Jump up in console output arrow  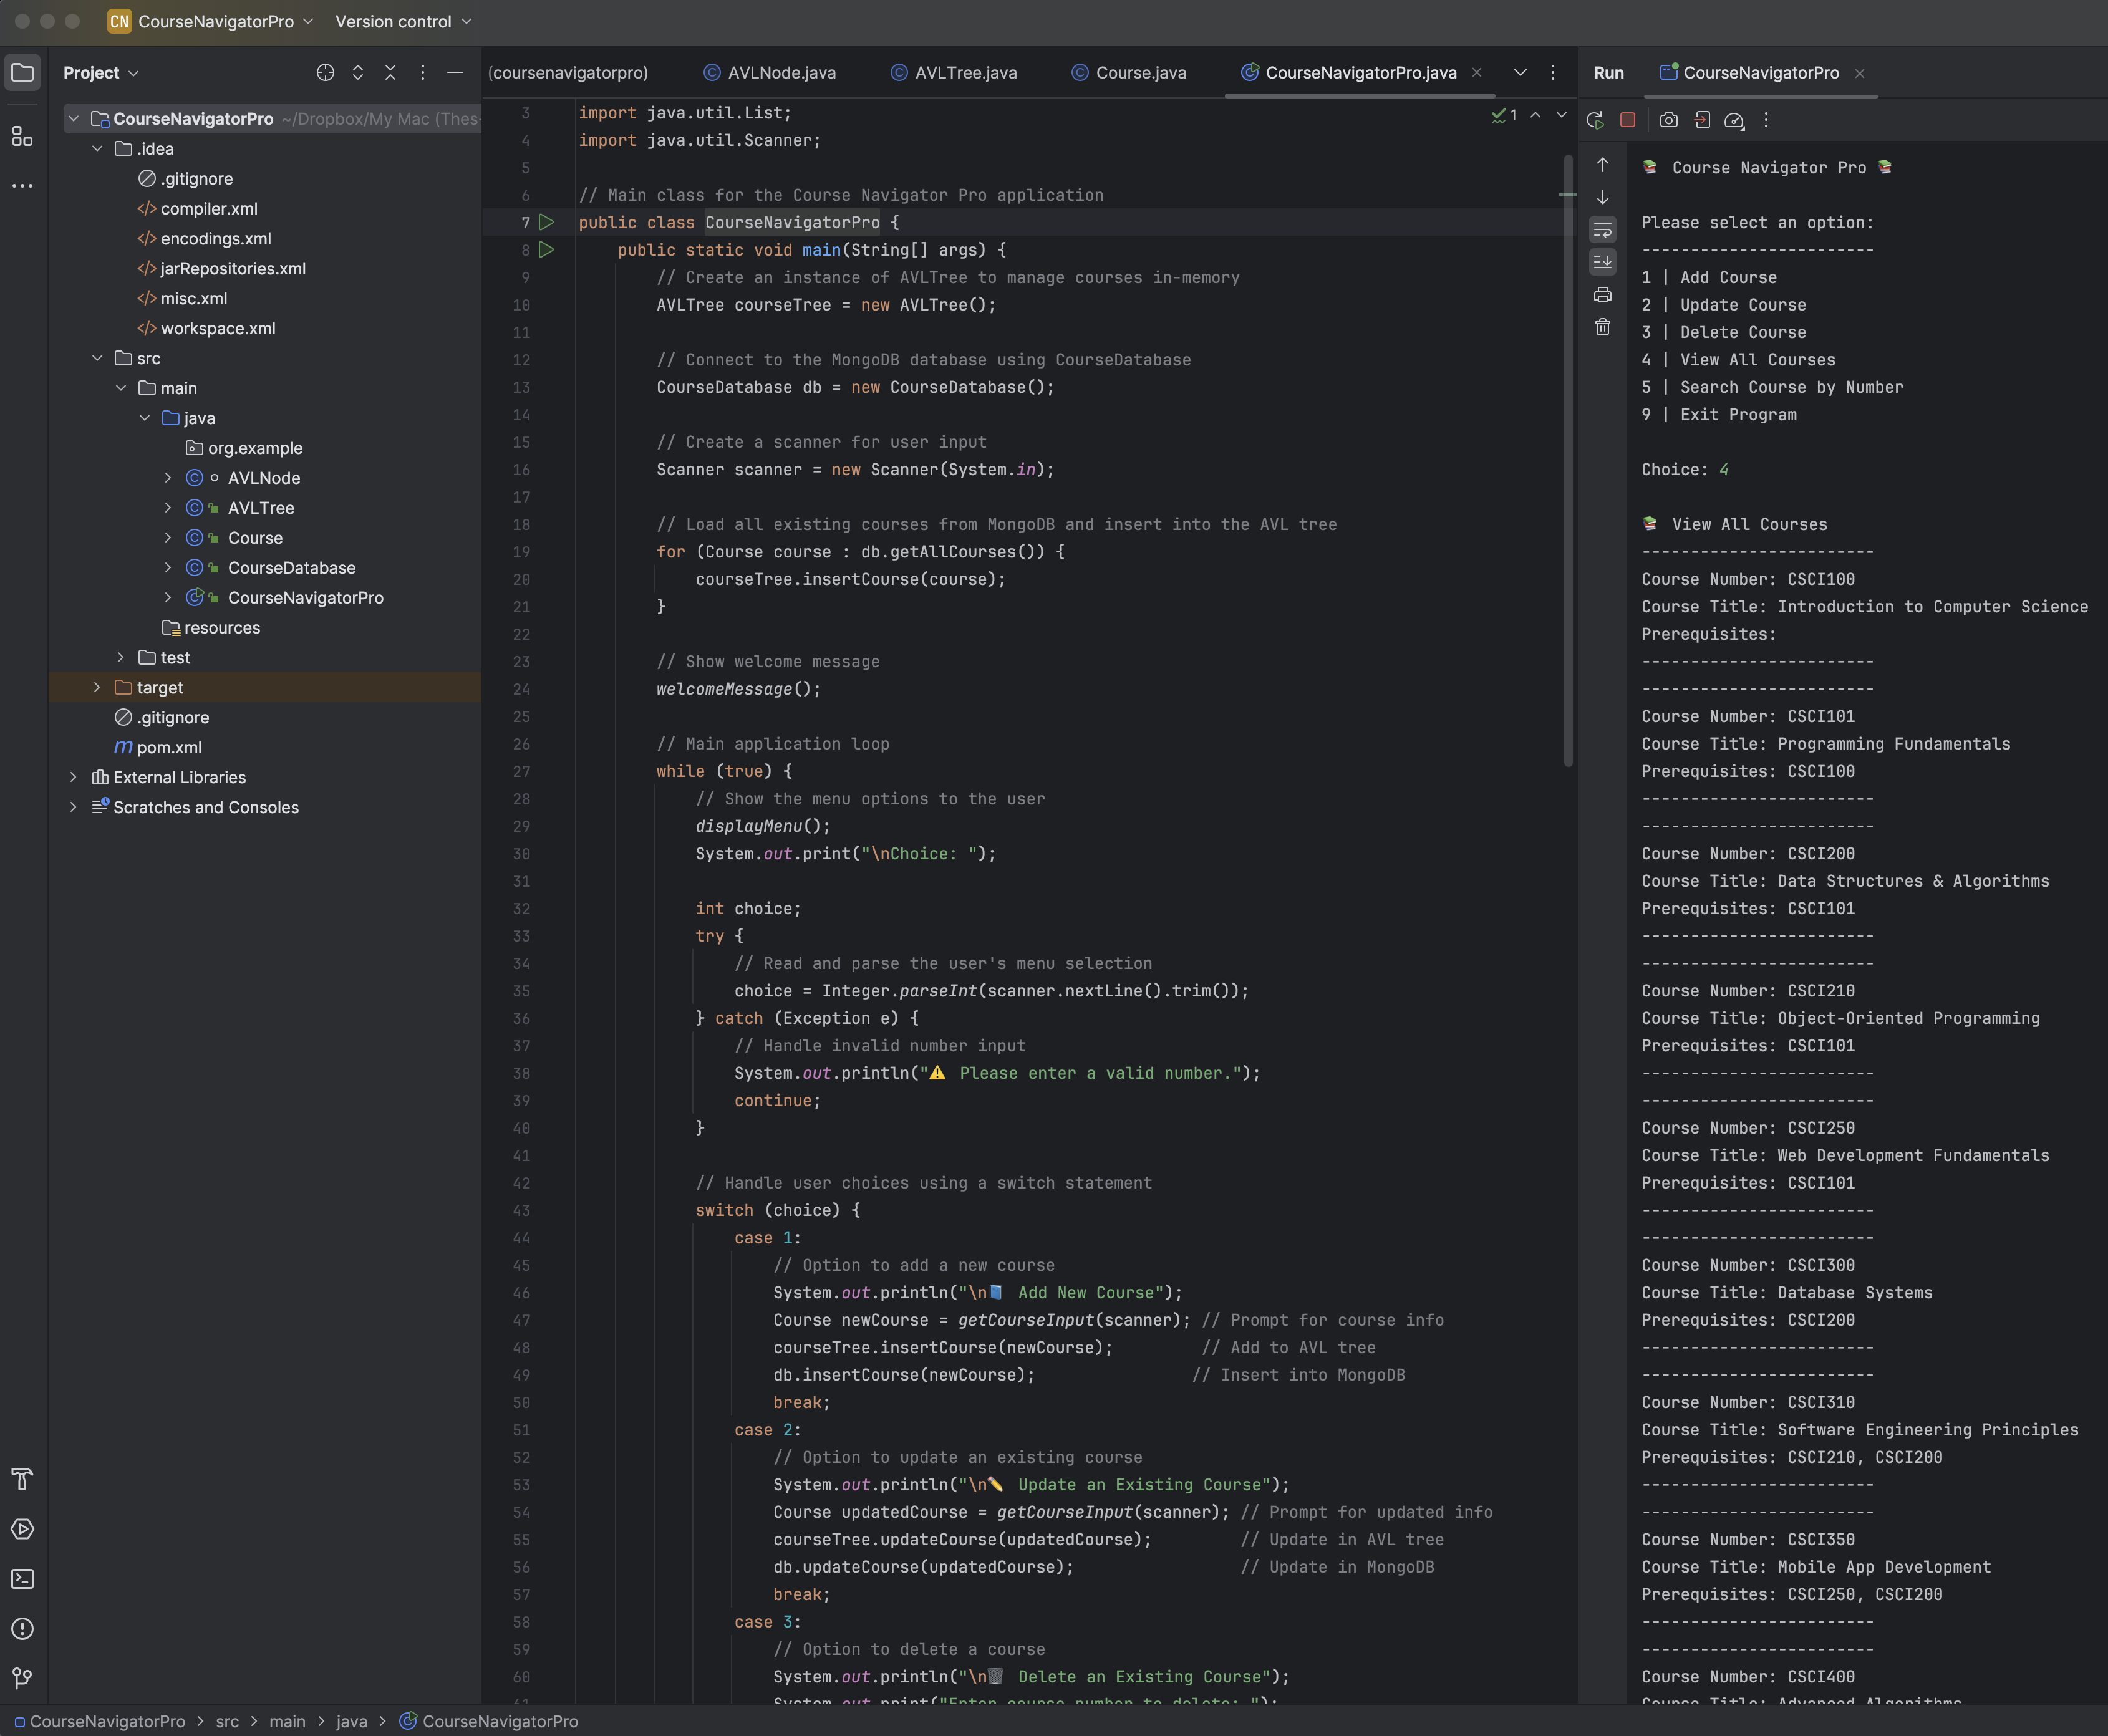point(1603,165)
